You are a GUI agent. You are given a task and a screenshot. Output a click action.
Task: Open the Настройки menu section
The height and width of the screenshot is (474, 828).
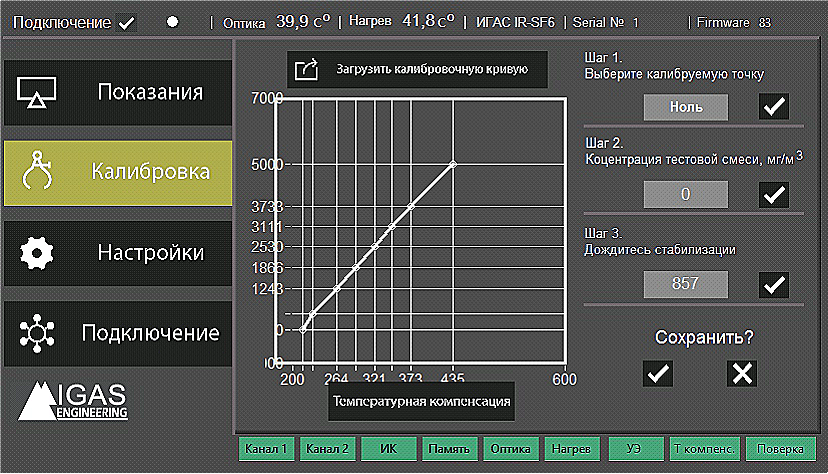(118, 253)
